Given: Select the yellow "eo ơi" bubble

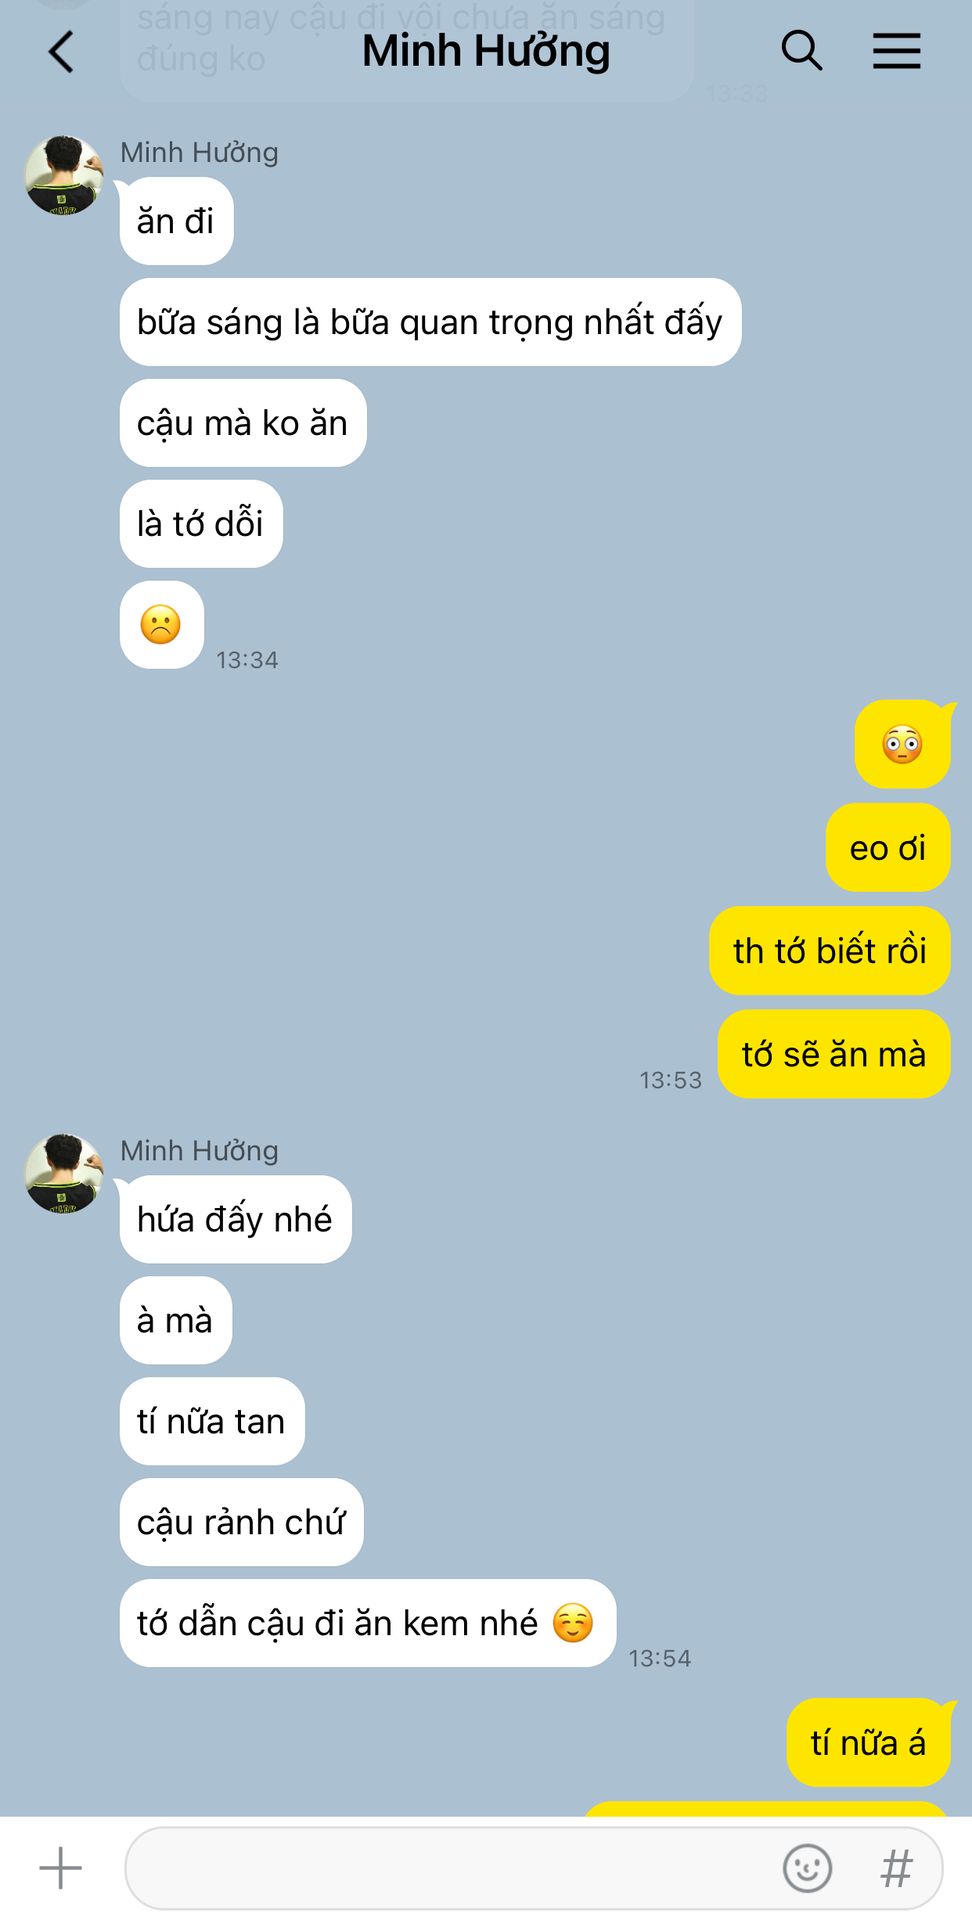Looking at the screenshot, I should click(x=888, y=848).
